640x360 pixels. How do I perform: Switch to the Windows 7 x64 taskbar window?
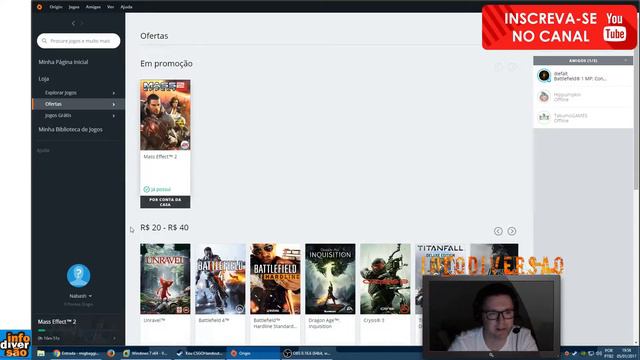(145, 353)
